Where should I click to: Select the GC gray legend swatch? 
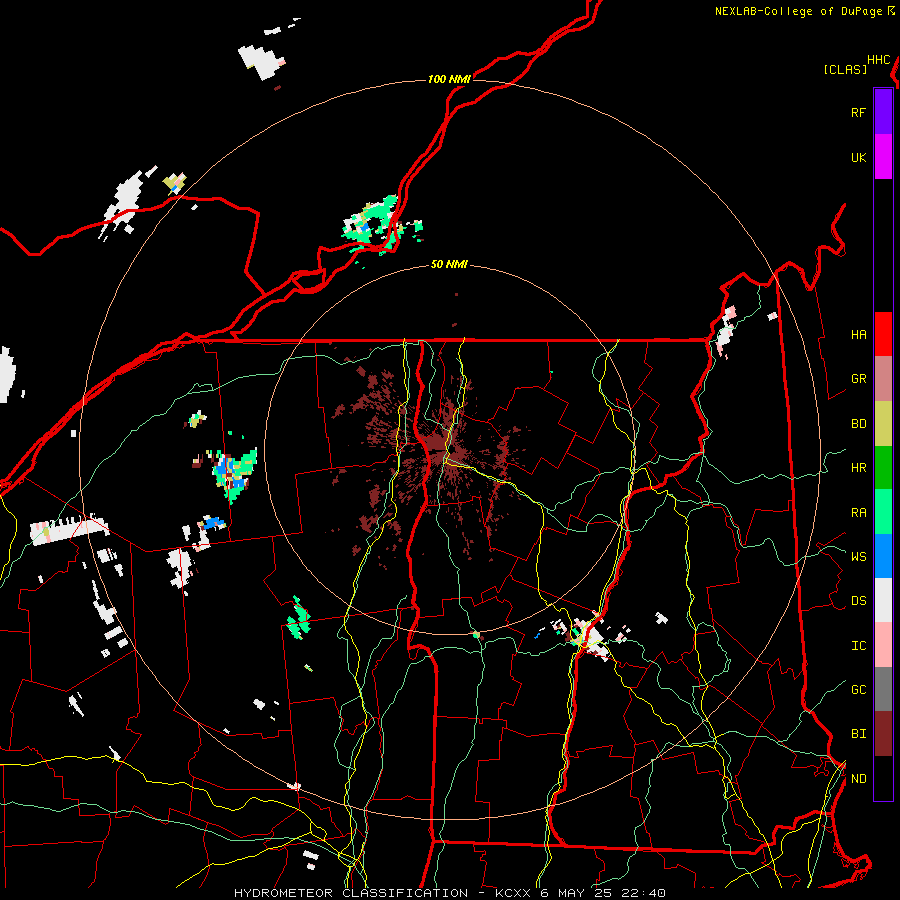pos(883,689)
